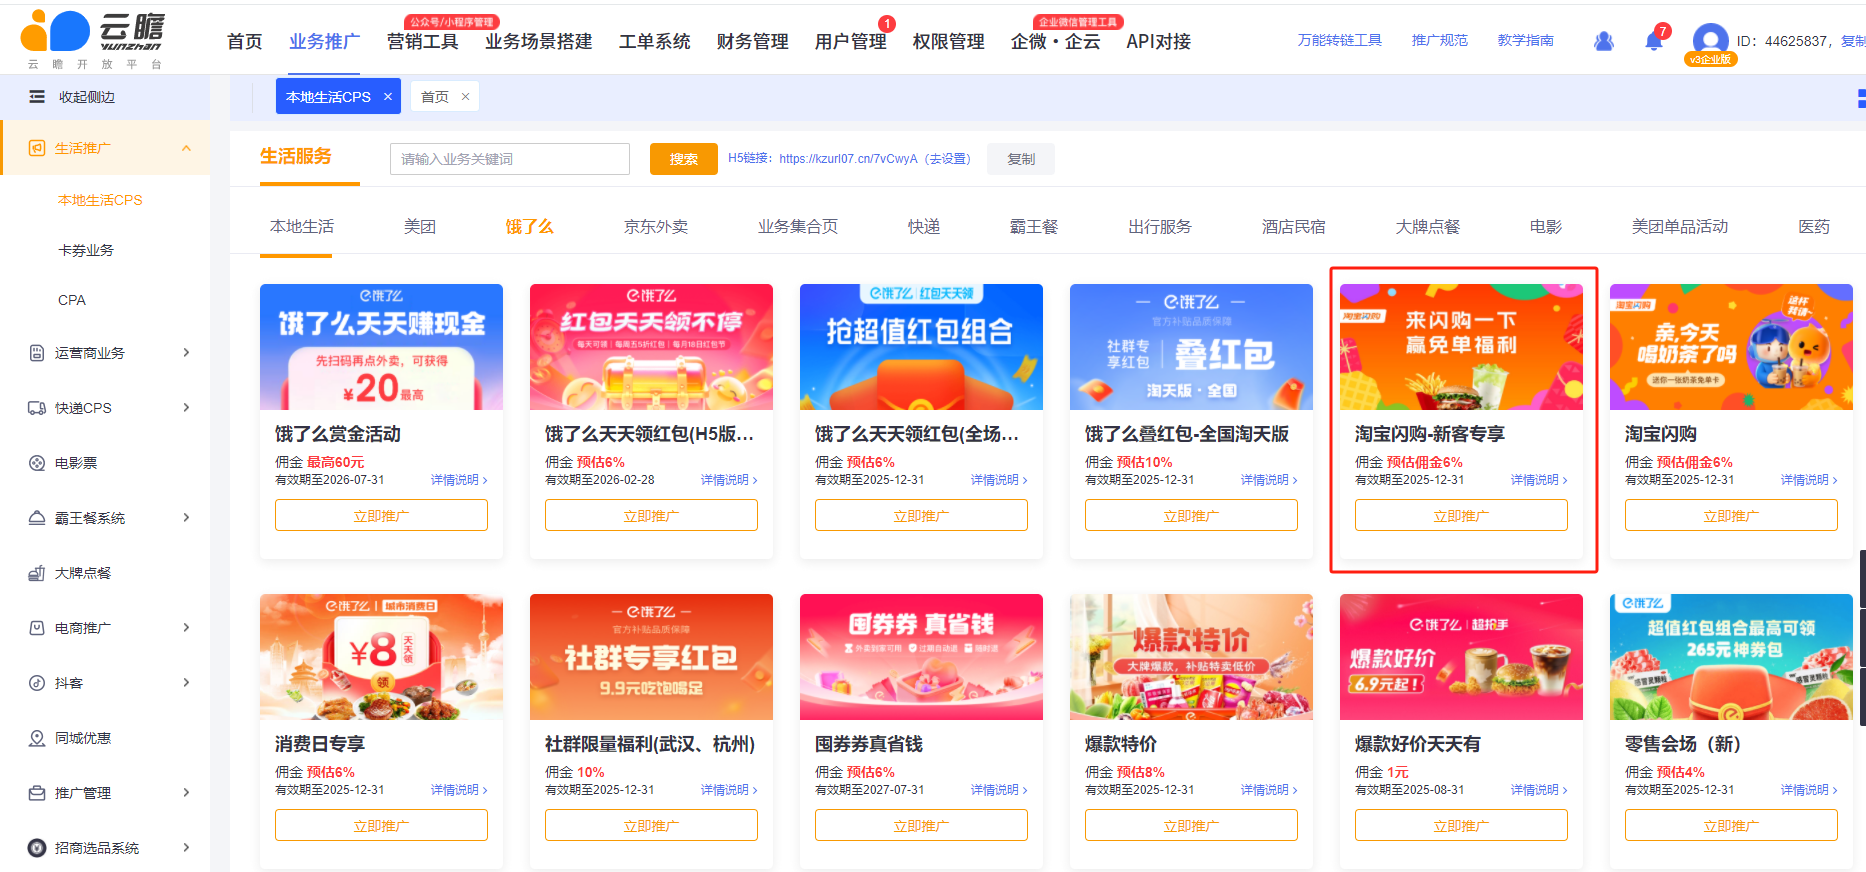
Task: Close the 本地生活CPS tab
Action: 388,97
